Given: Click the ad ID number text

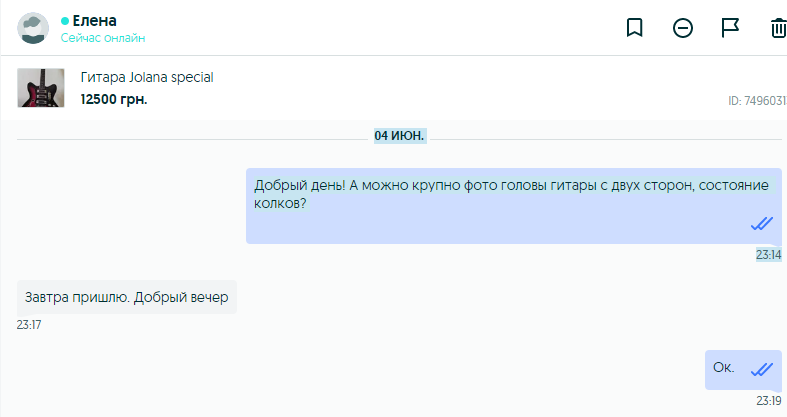Looking at the screenshot, I should [757, 101].
